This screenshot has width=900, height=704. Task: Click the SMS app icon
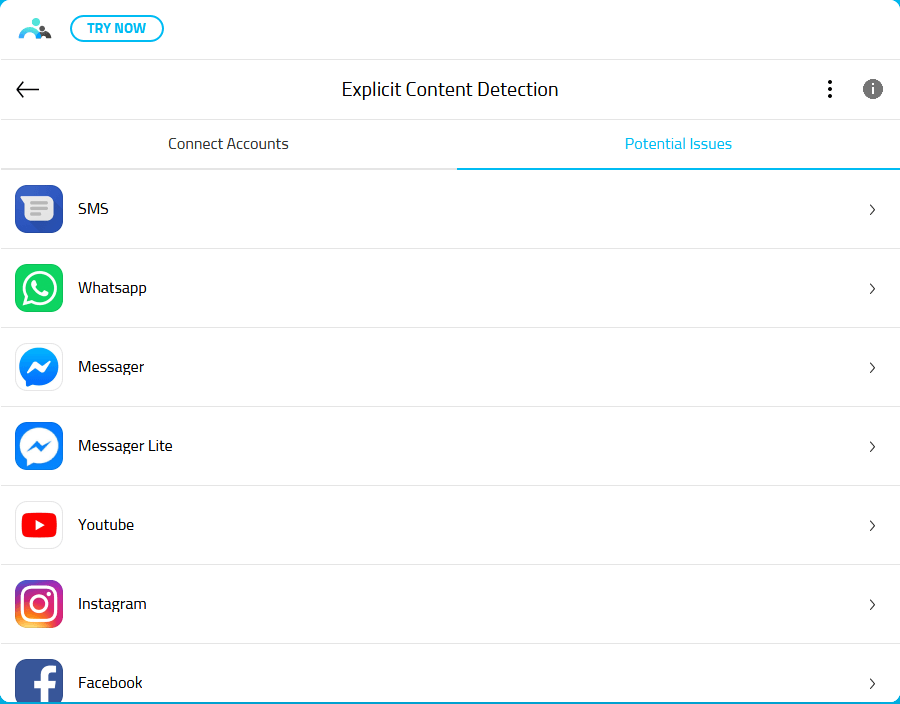[x=39, y=209]
